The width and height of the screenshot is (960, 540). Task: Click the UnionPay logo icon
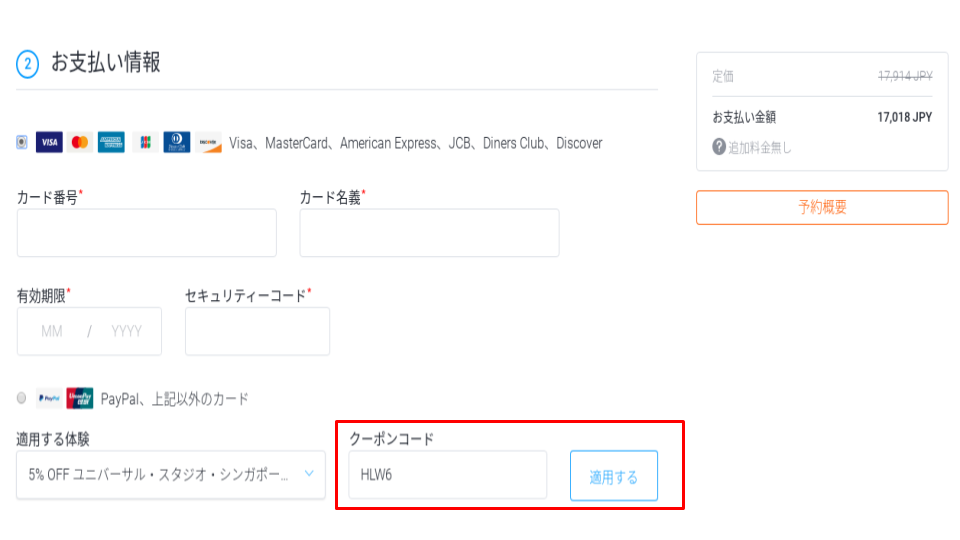[80, 398]
